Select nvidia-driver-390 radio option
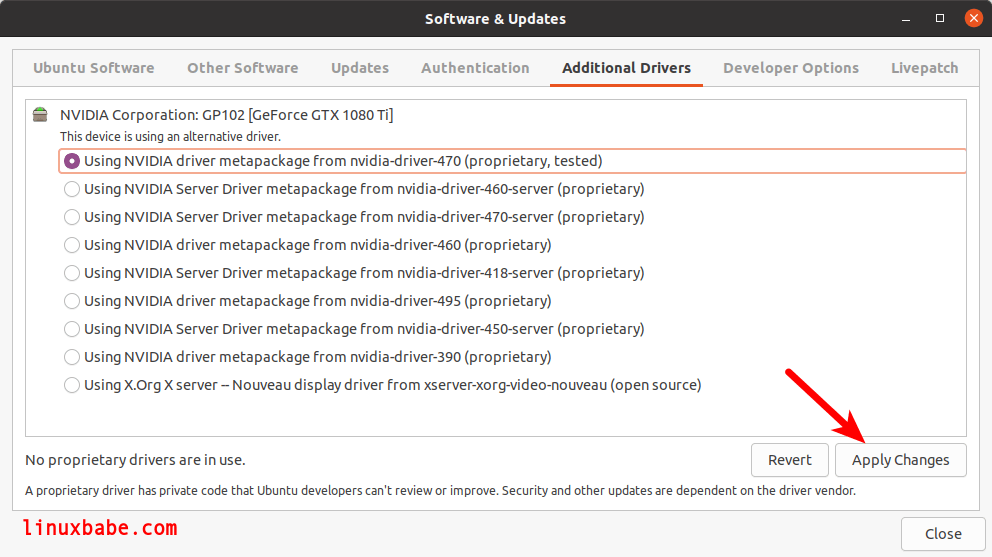Image resolution: width=992 pixels, height=557 pixels. coord(72,357)
